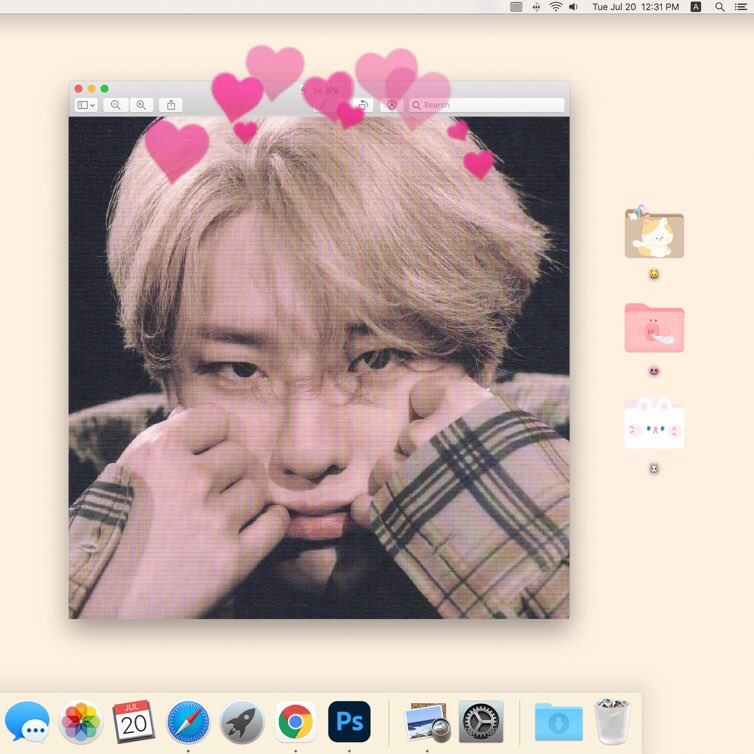Open the sidebar view dropdown in Preview
This screenshot has width=754, height=754.
pyautogui.click(x=87, y=105)
